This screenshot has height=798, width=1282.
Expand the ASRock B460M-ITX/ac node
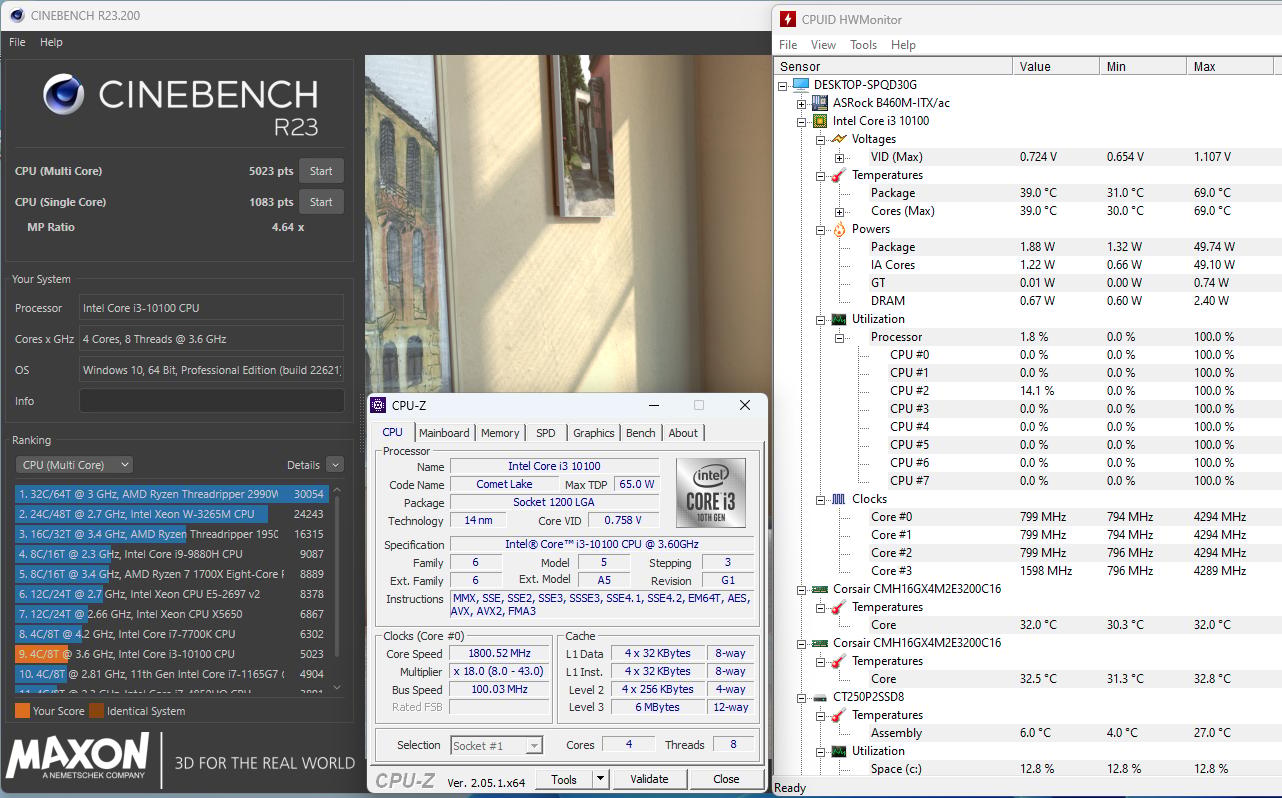802,103
